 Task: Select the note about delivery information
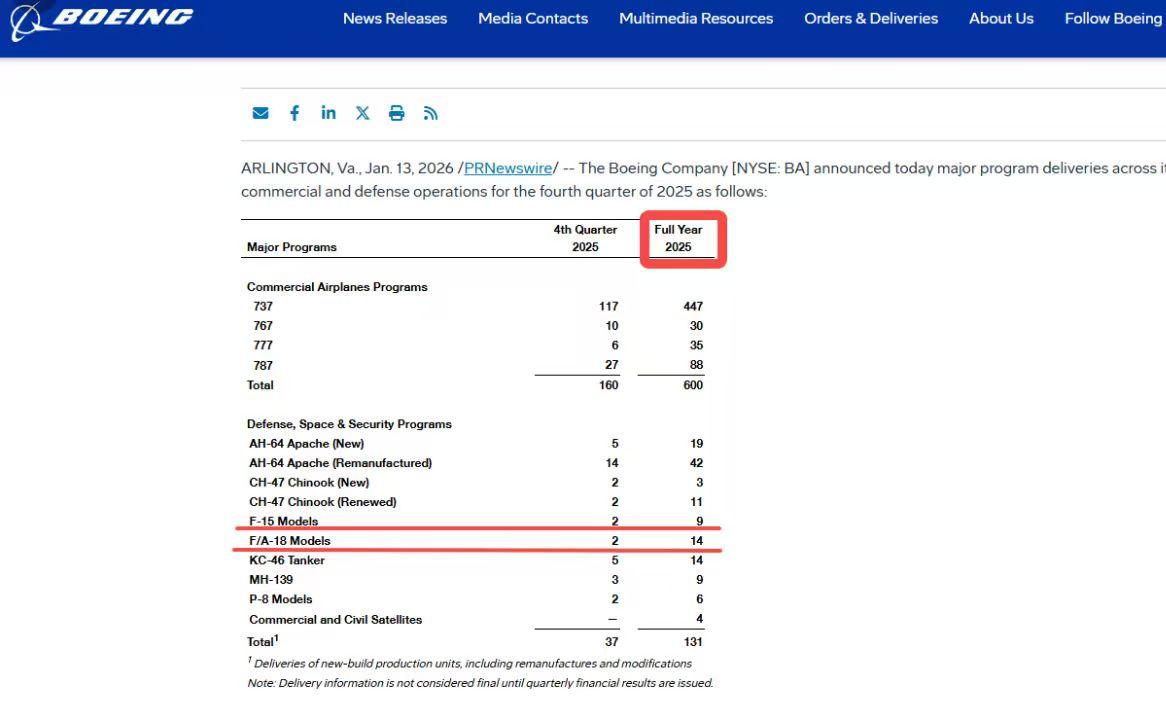click(480, 683)
